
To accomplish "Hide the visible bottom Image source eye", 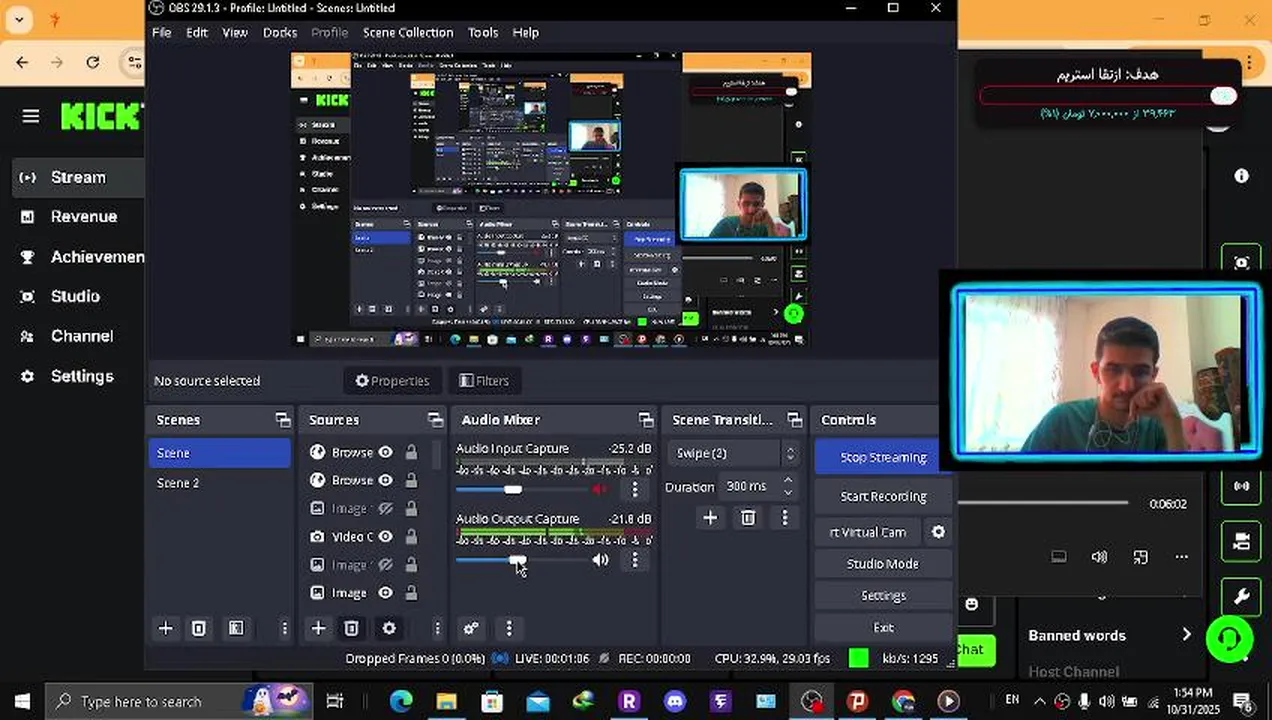I will (385, 593).
